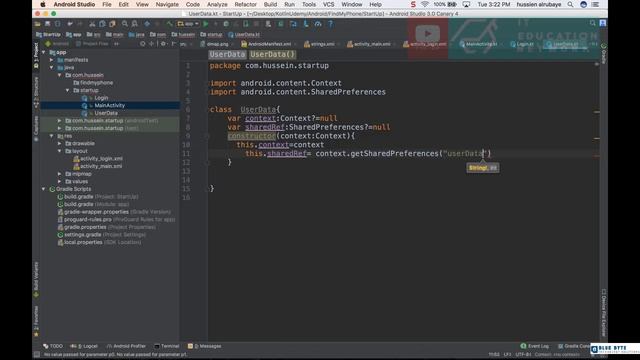Click the Debug app bug icon
The height and width of the screenshot is (360, 640).
click(x=226, y=24)
